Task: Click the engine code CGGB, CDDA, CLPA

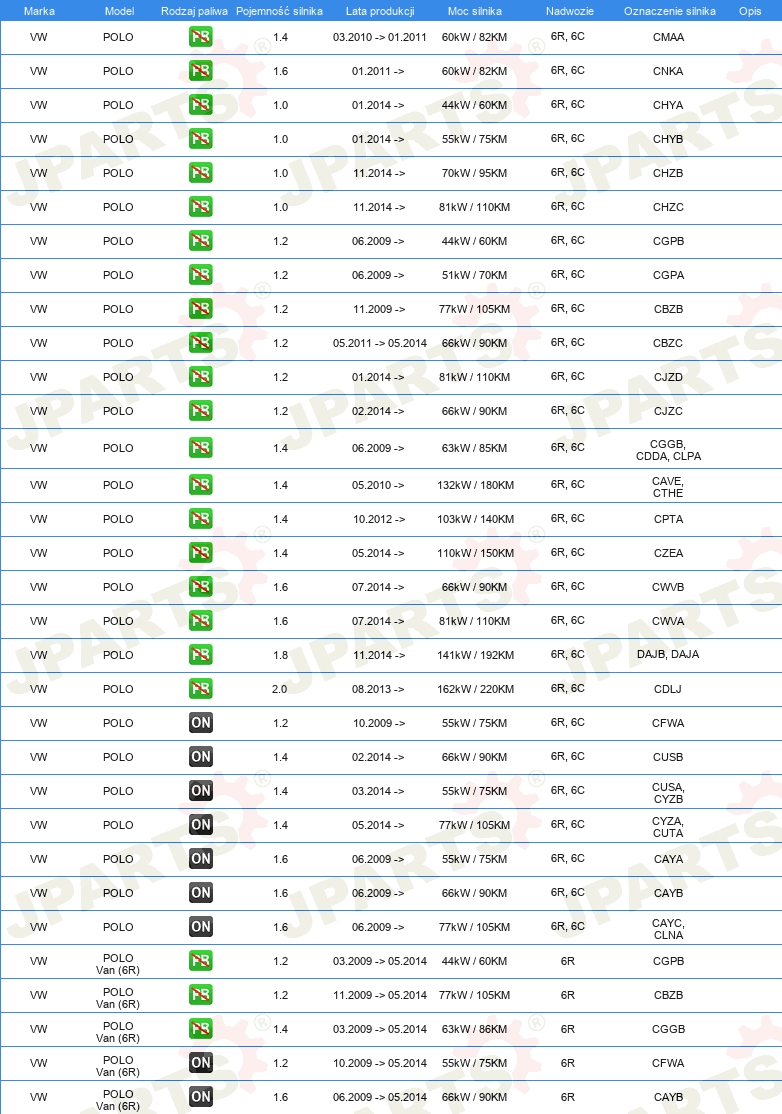Action: pos(668,450)
